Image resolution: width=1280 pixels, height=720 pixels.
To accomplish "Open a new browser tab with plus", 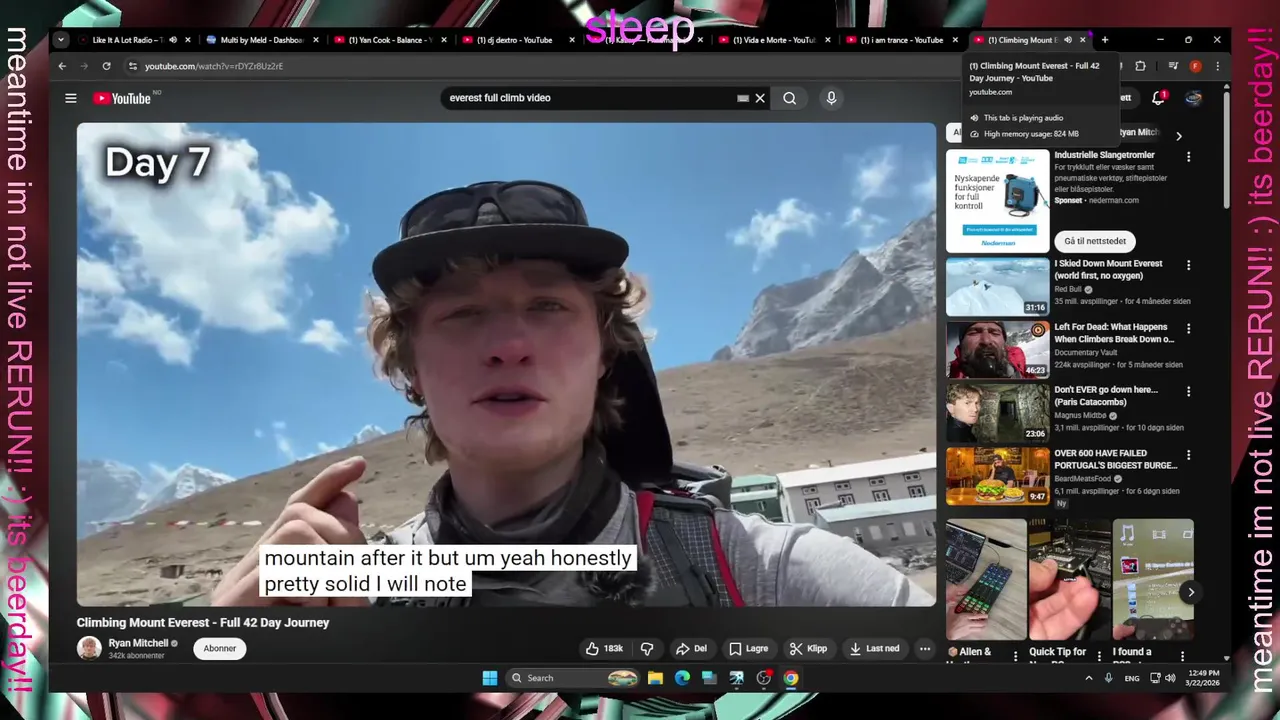I will pyautogui.click(x=1105, y=40).
